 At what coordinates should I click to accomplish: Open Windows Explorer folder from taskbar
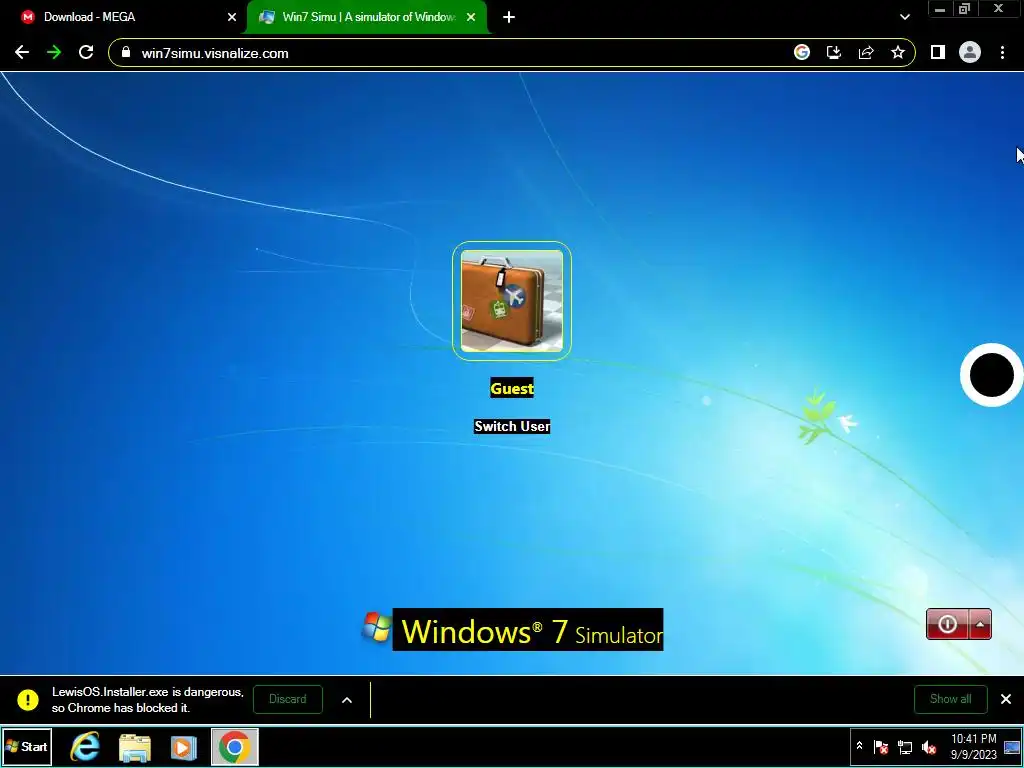click(x=135, y=748)
